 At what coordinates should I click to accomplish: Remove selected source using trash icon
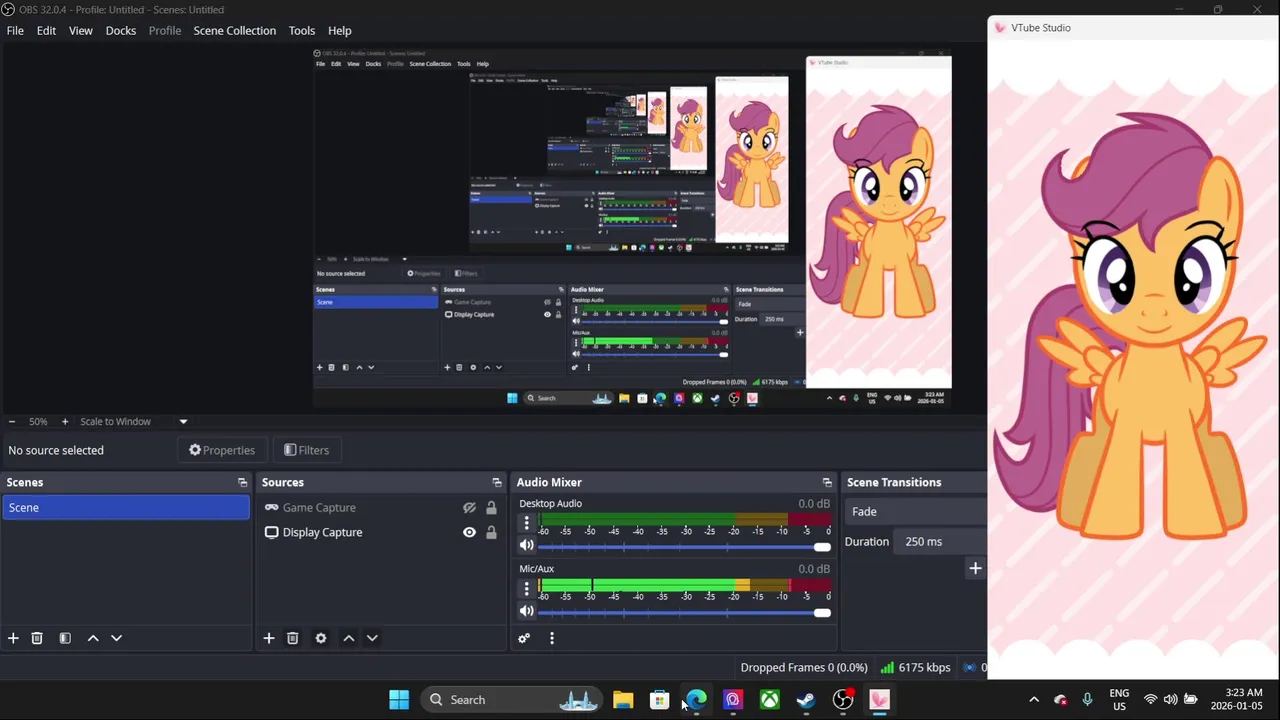pos(293,638)
